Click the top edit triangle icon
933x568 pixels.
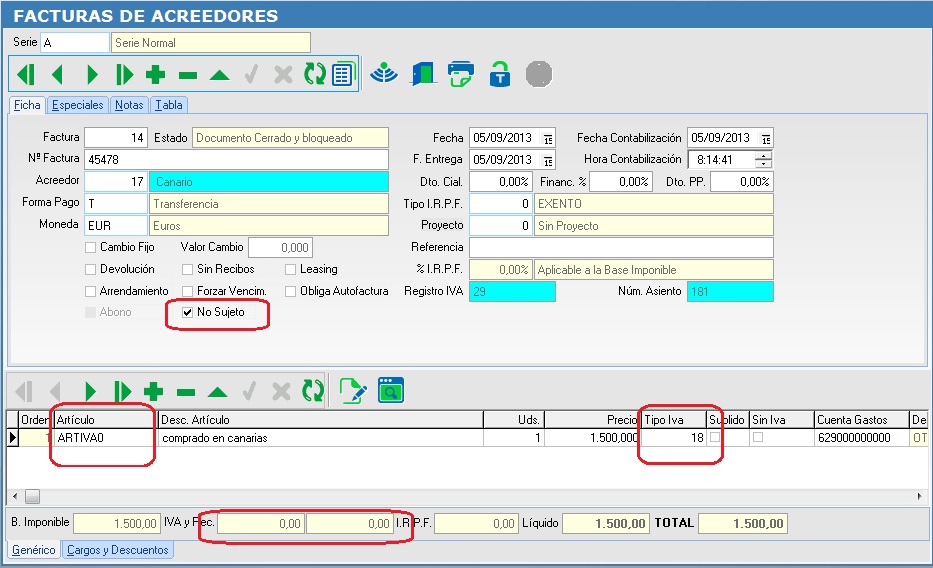coord(220,76)
